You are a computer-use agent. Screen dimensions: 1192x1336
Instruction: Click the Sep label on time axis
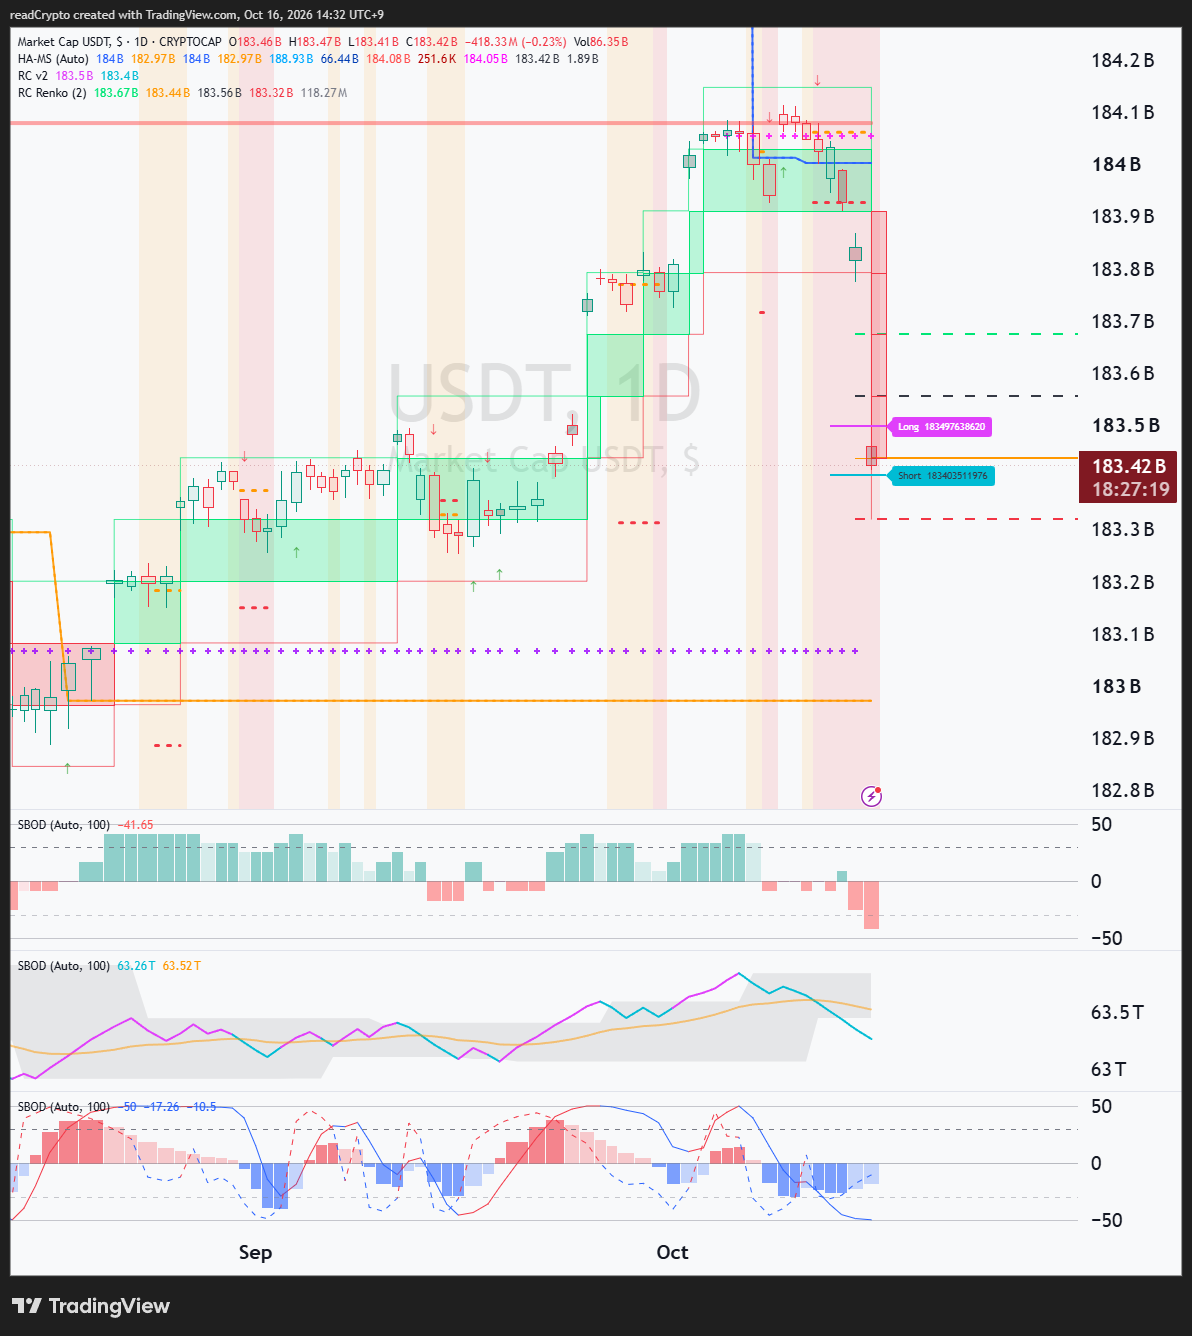(255, 1253)
